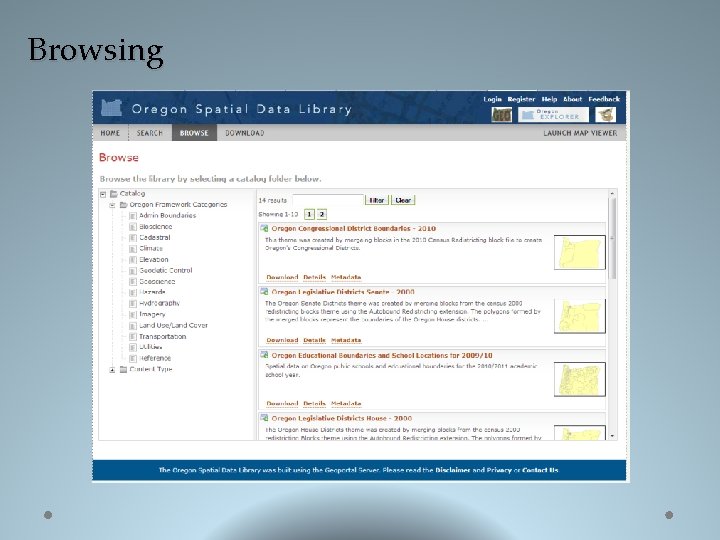
Task: Click the icon beside Oregon Legislative Districts House
Action: (264, 418)
